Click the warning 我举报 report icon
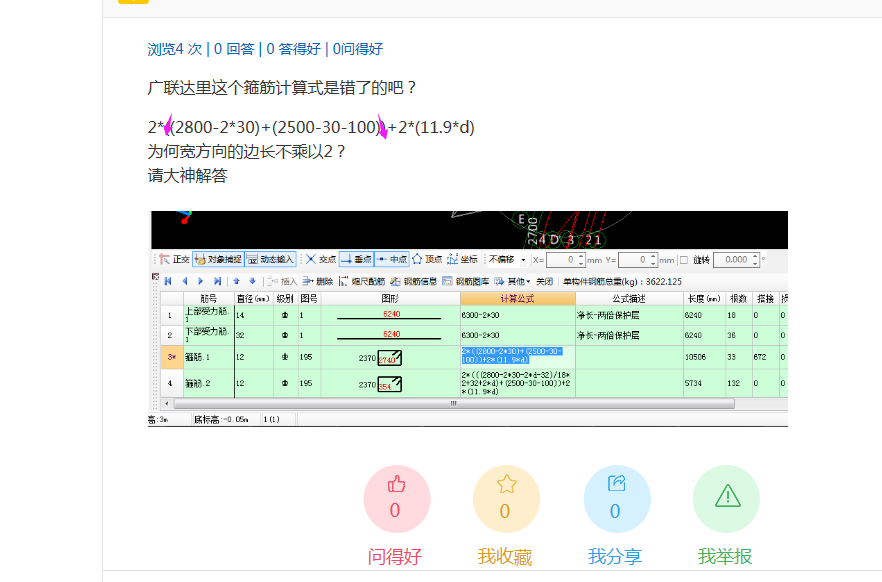 pos(727,495)
